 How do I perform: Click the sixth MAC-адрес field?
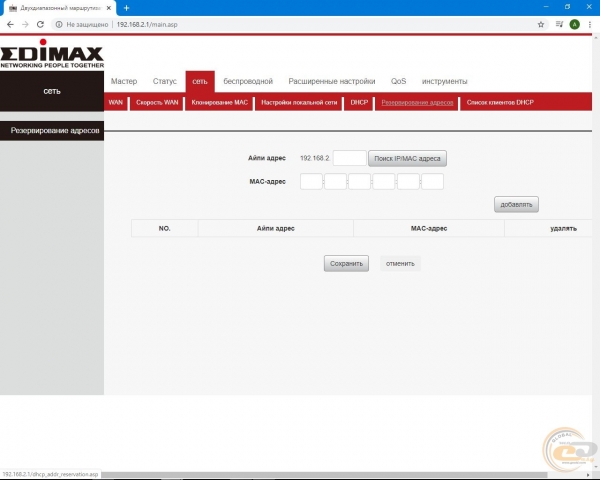pyautogui.click(x=432, y=181)
